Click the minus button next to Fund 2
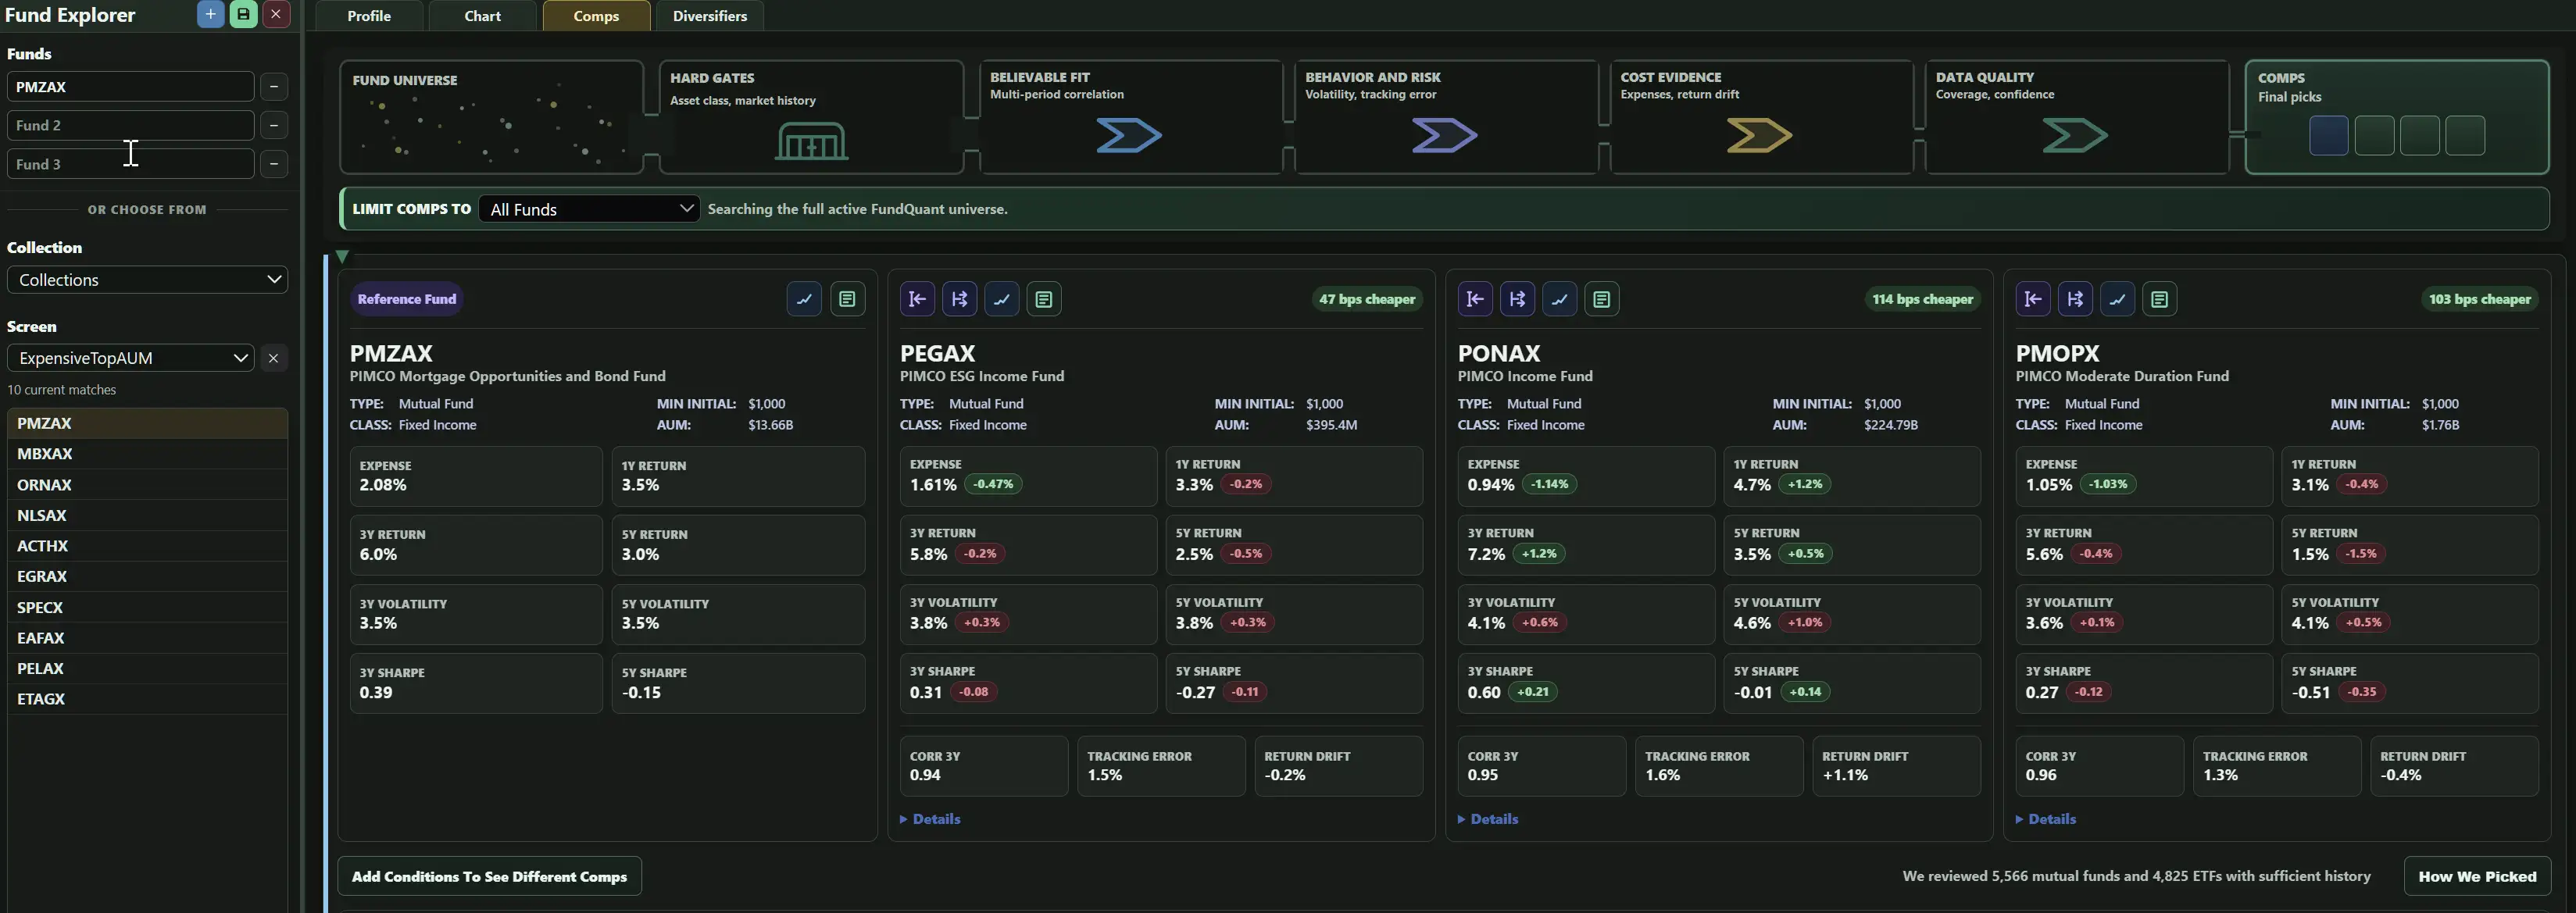The height and width of the screenshot is (913, 2576). 274,125
